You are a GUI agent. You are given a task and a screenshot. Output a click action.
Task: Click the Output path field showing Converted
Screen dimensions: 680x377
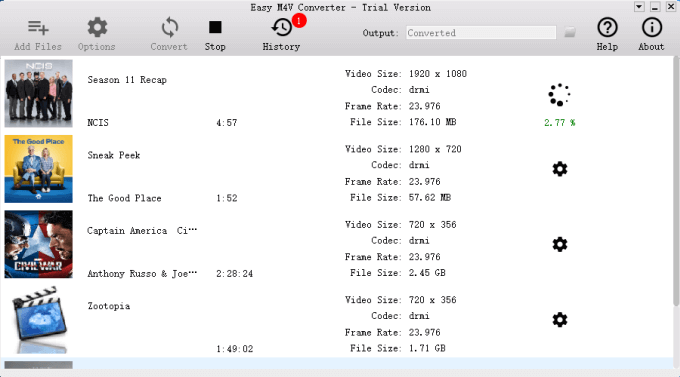pos(481,33)
